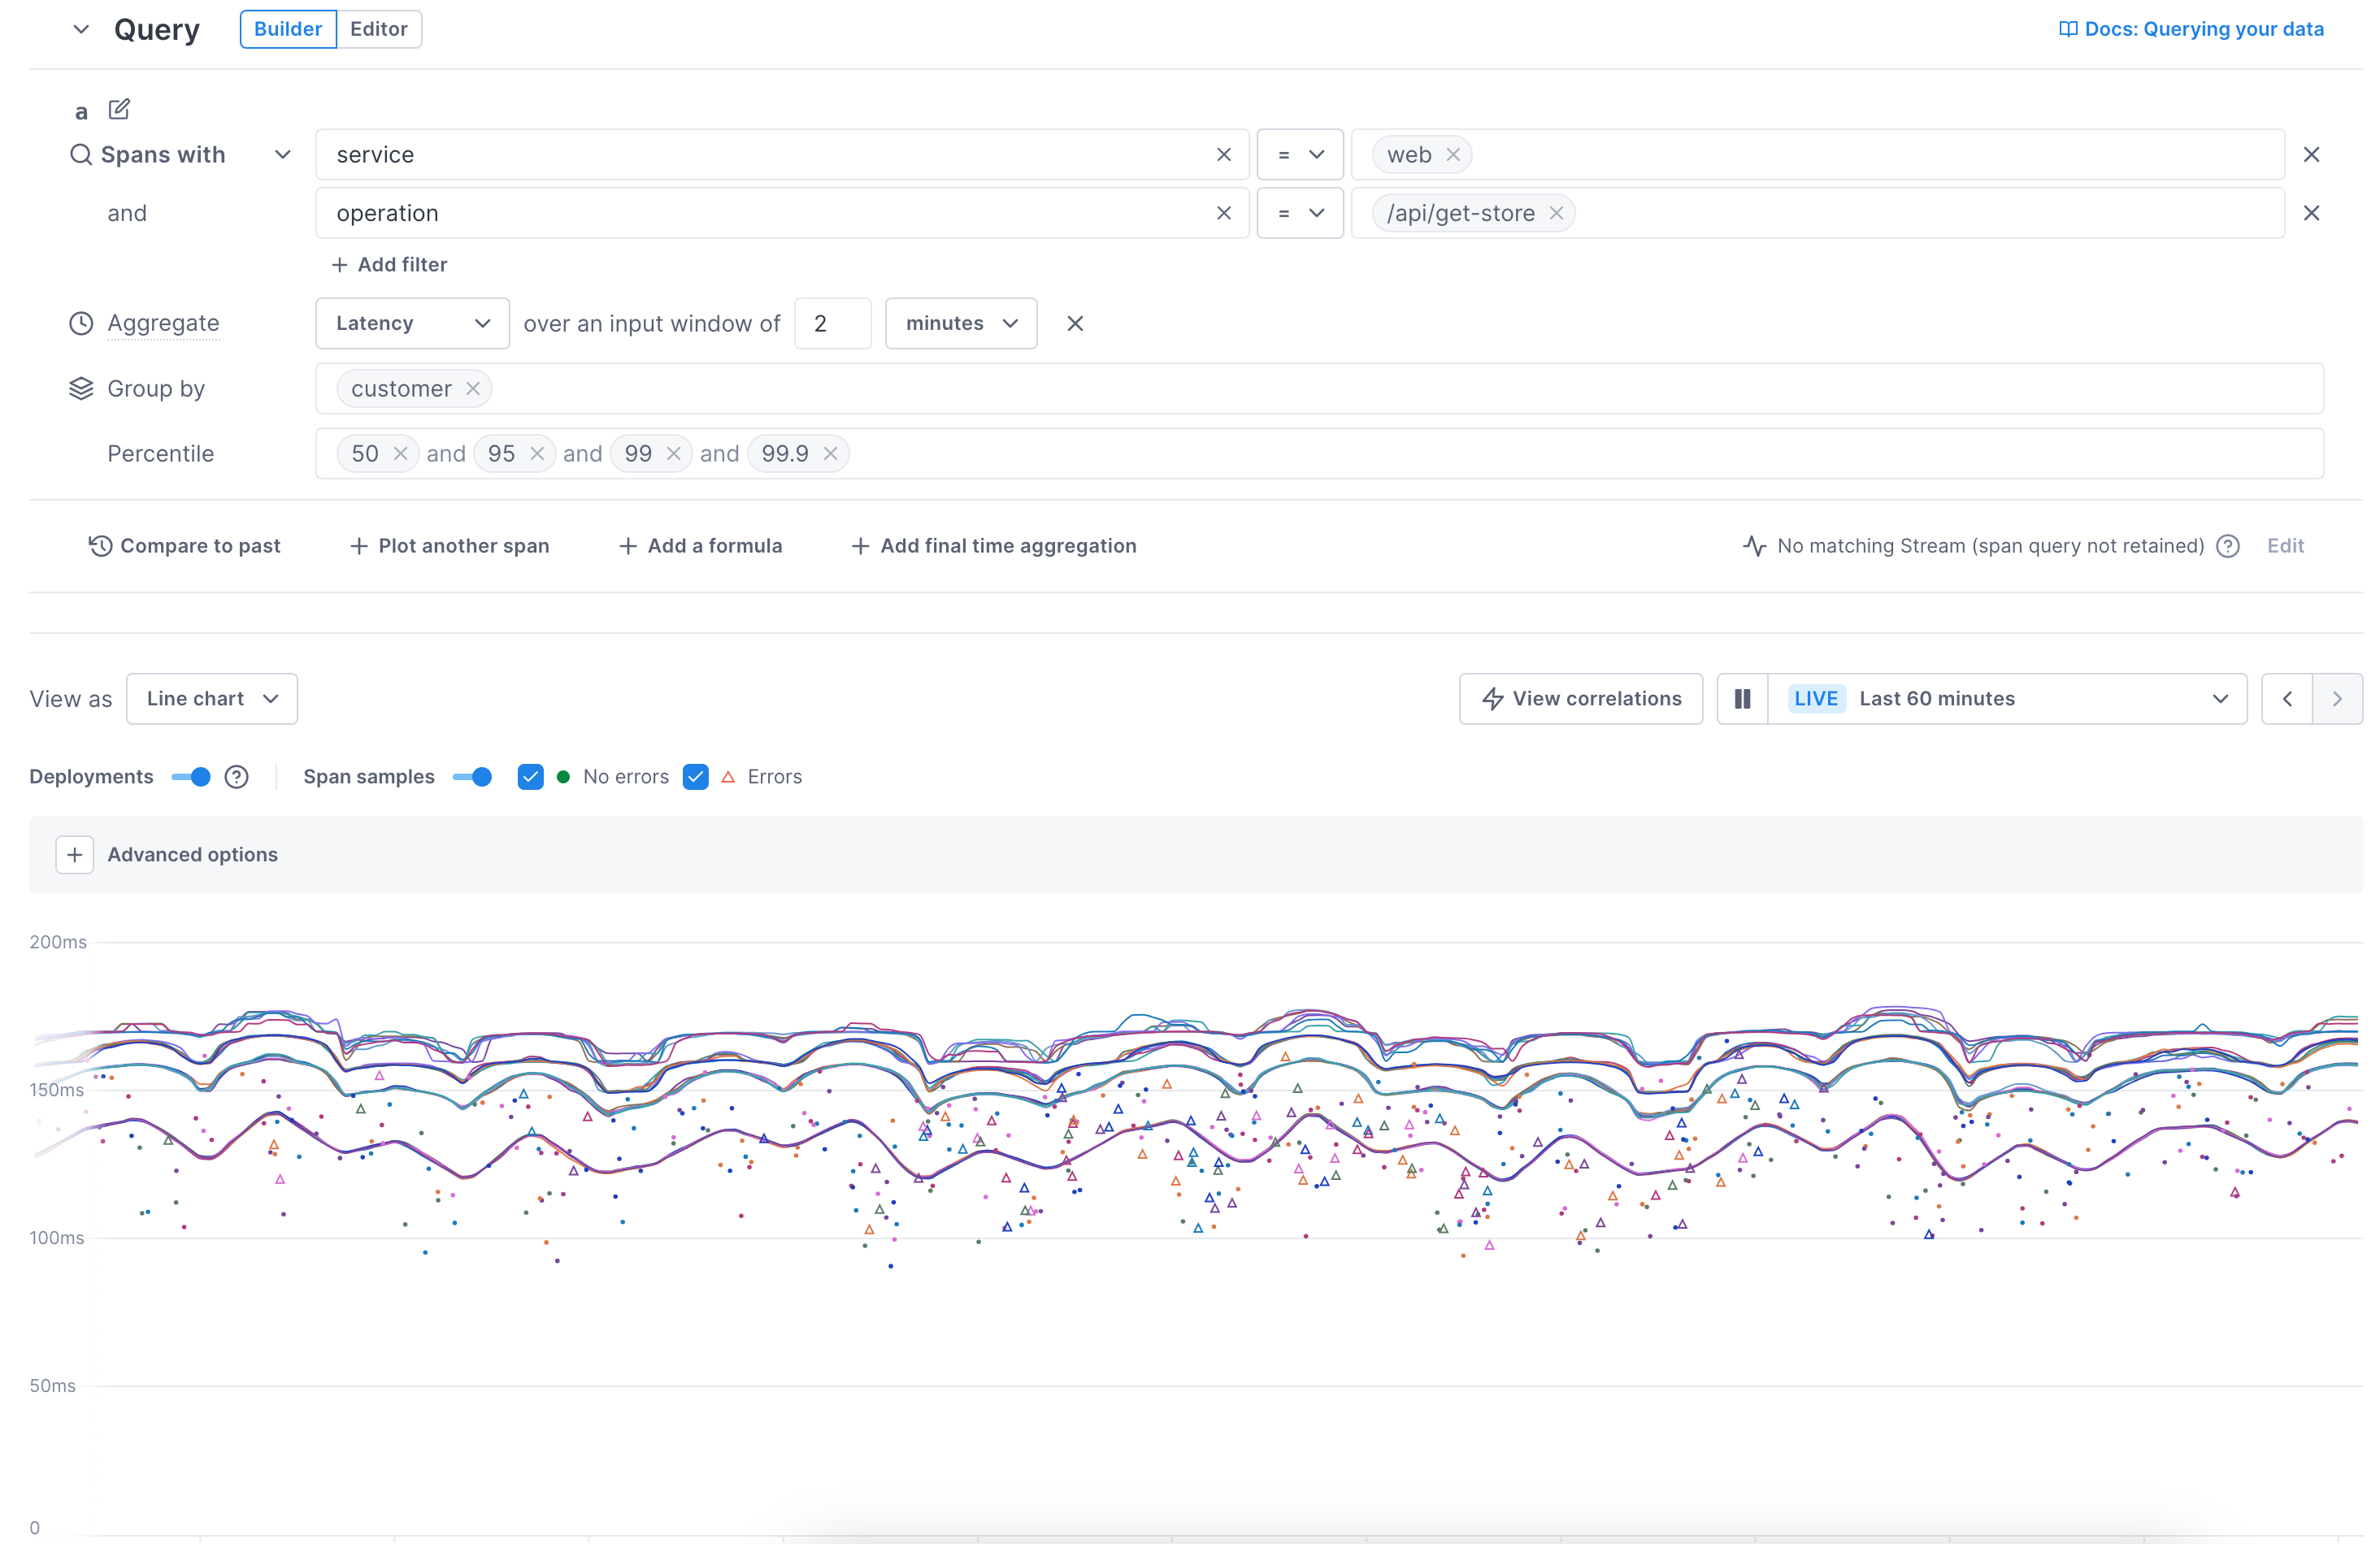Open the Latency aggregate dropdown
Image resolution: width=2380 pixels, height=1544 pixels.
[x=412, y=323]
